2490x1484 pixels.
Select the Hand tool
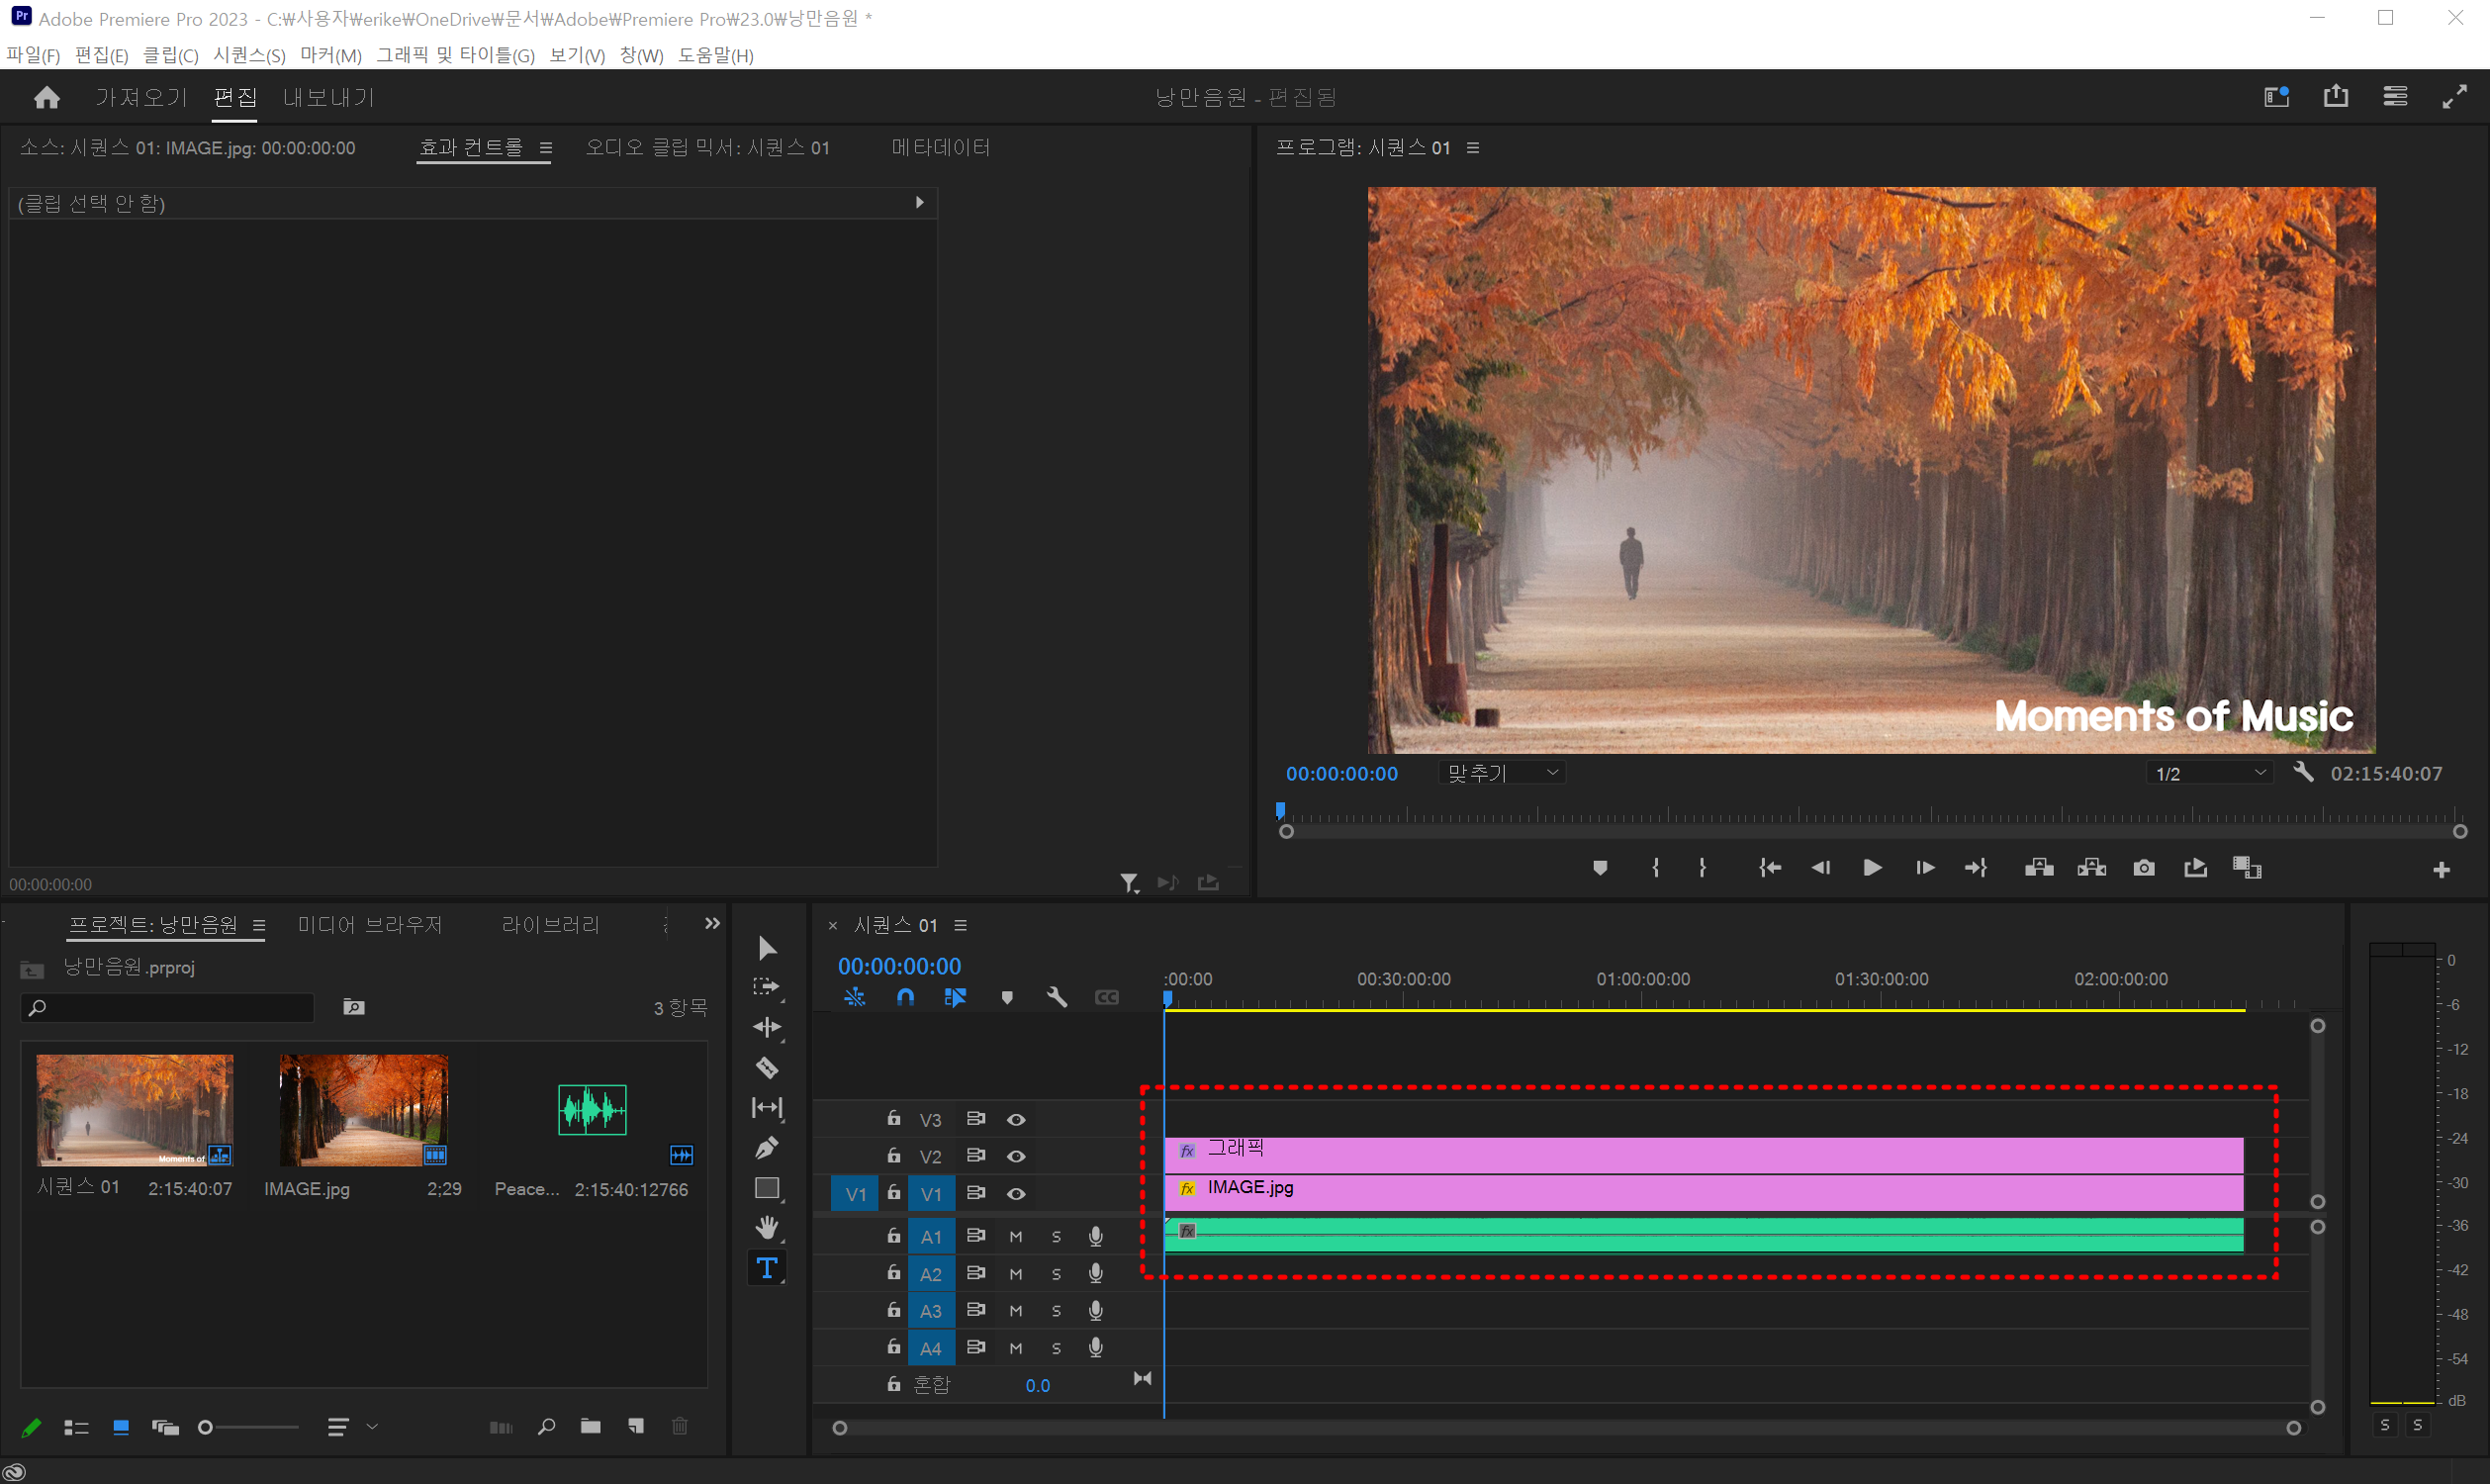coord(767,1227)
